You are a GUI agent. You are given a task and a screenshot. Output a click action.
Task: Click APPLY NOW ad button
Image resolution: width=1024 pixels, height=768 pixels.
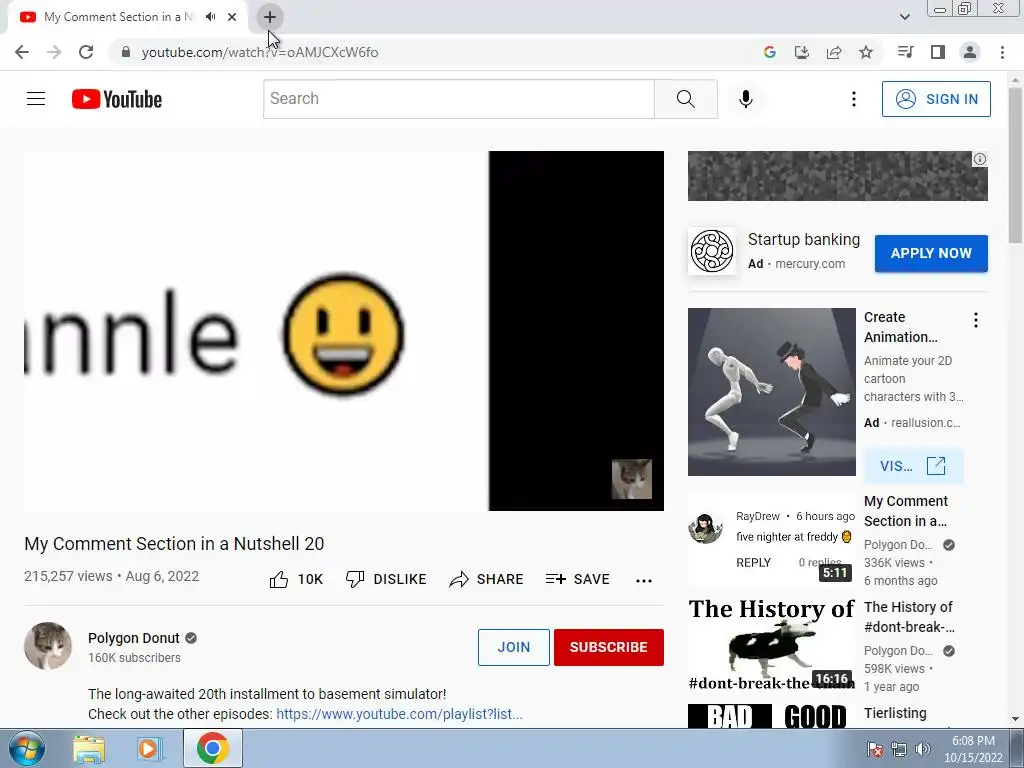tap(931, 253)
